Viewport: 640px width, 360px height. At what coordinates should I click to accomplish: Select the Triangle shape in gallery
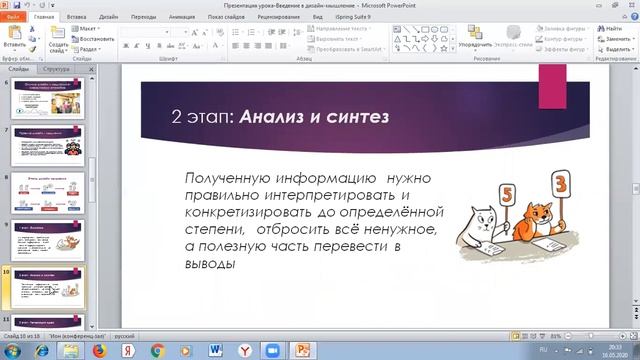(x=397, y=39)
